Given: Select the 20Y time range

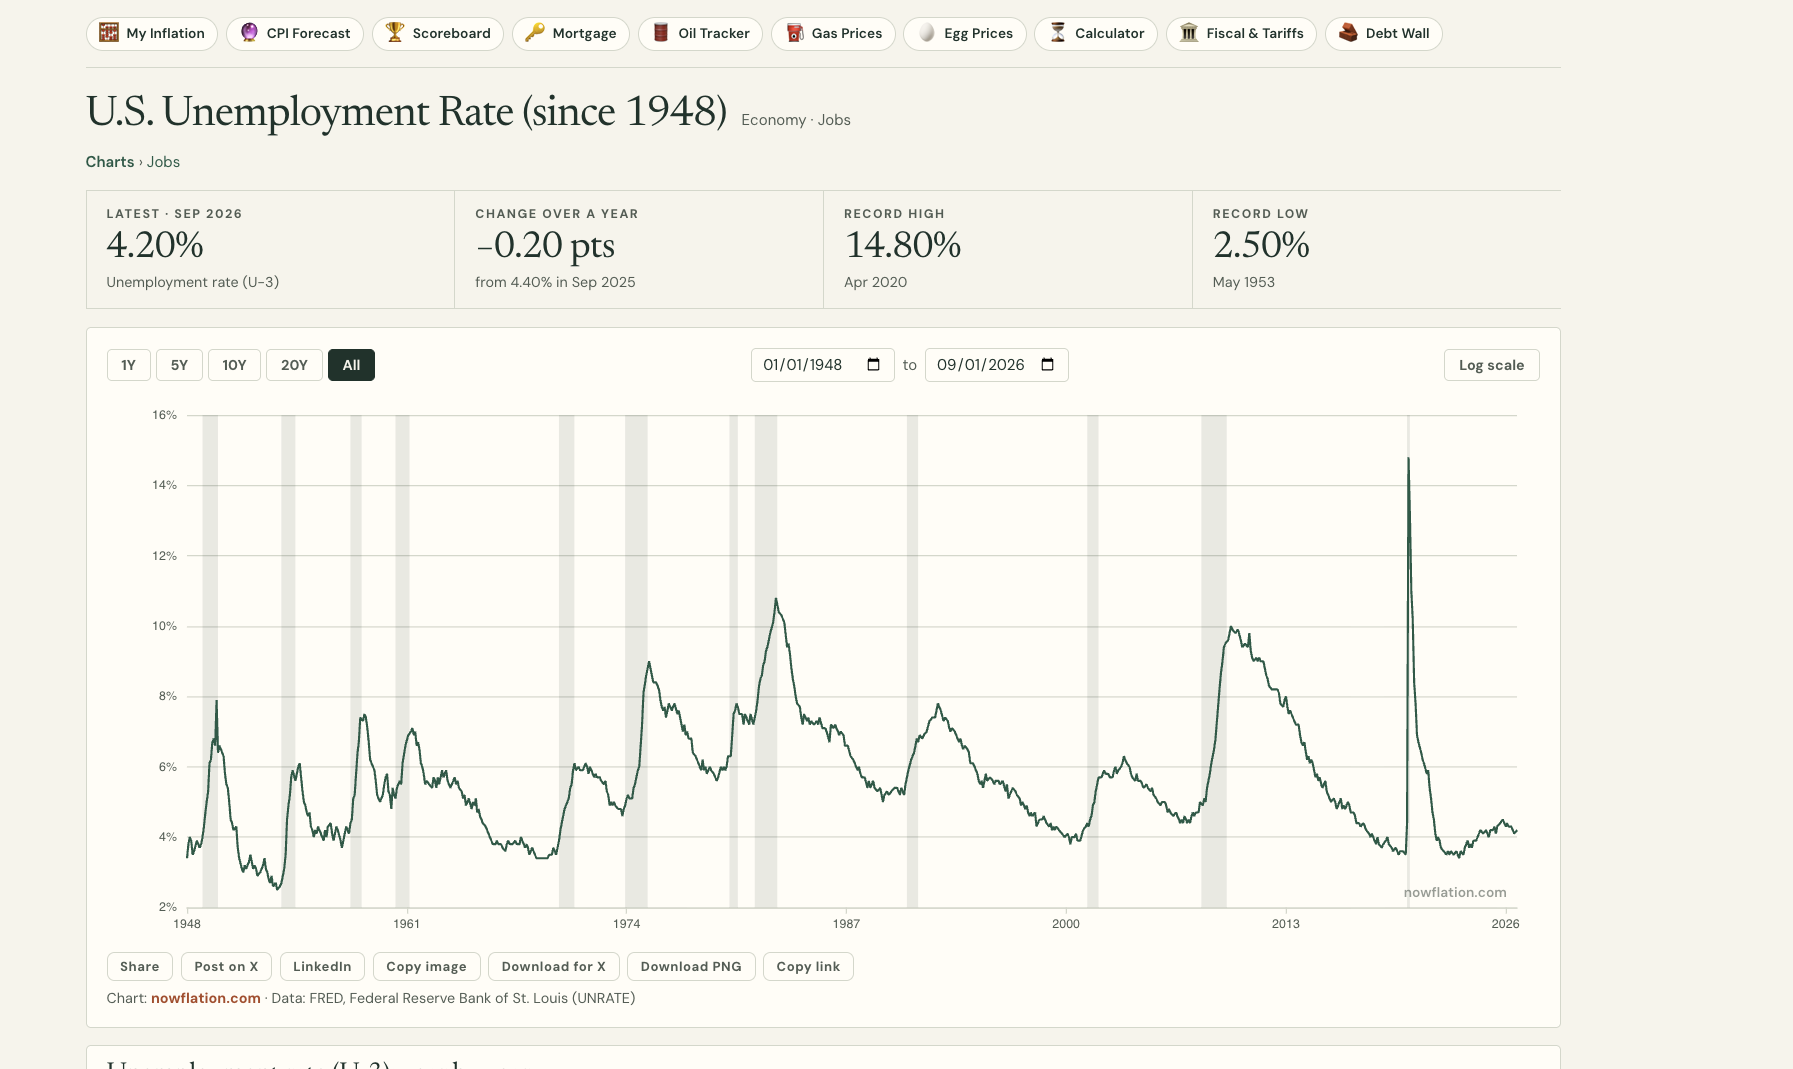Looking at the screenshot, I should point(294,365).
